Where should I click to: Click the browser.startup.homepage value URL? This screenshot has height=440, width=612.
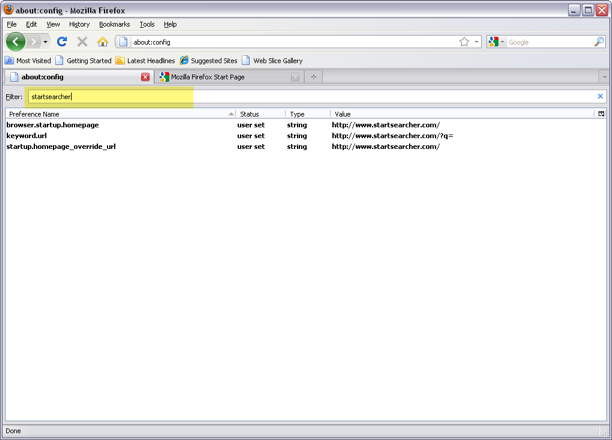pos(386,125)
